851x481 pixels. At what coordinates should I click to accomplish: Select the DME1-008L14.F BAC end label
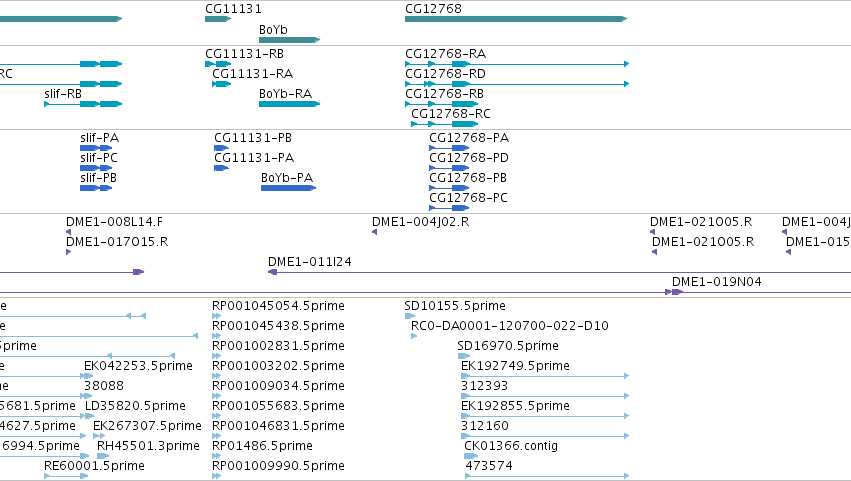coord(114,222)
